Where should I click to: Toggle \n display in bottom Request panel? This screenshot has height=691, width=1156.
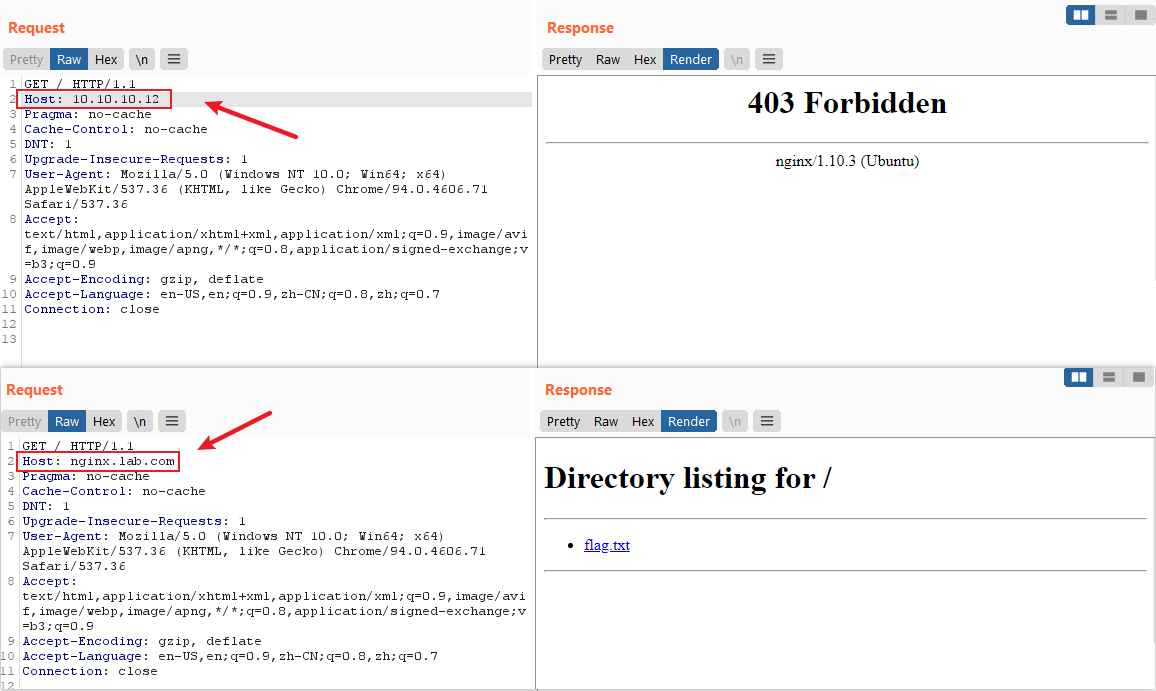139,421
